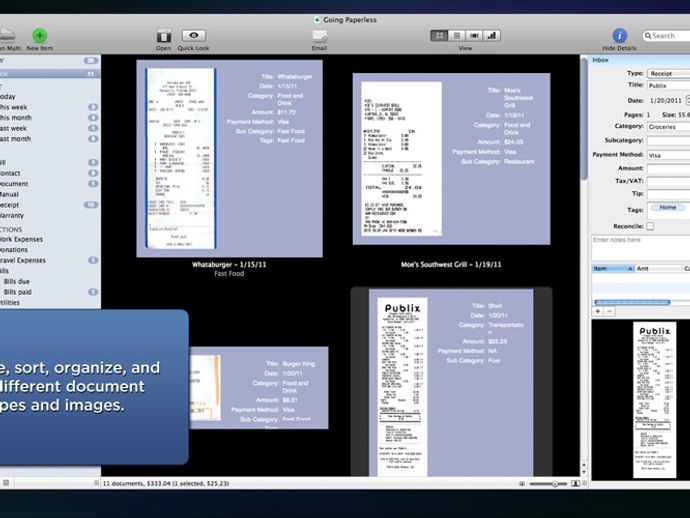Open the Category combo box Groceries
This screenshot has width=690, height=518.
[x=668, y=127]
